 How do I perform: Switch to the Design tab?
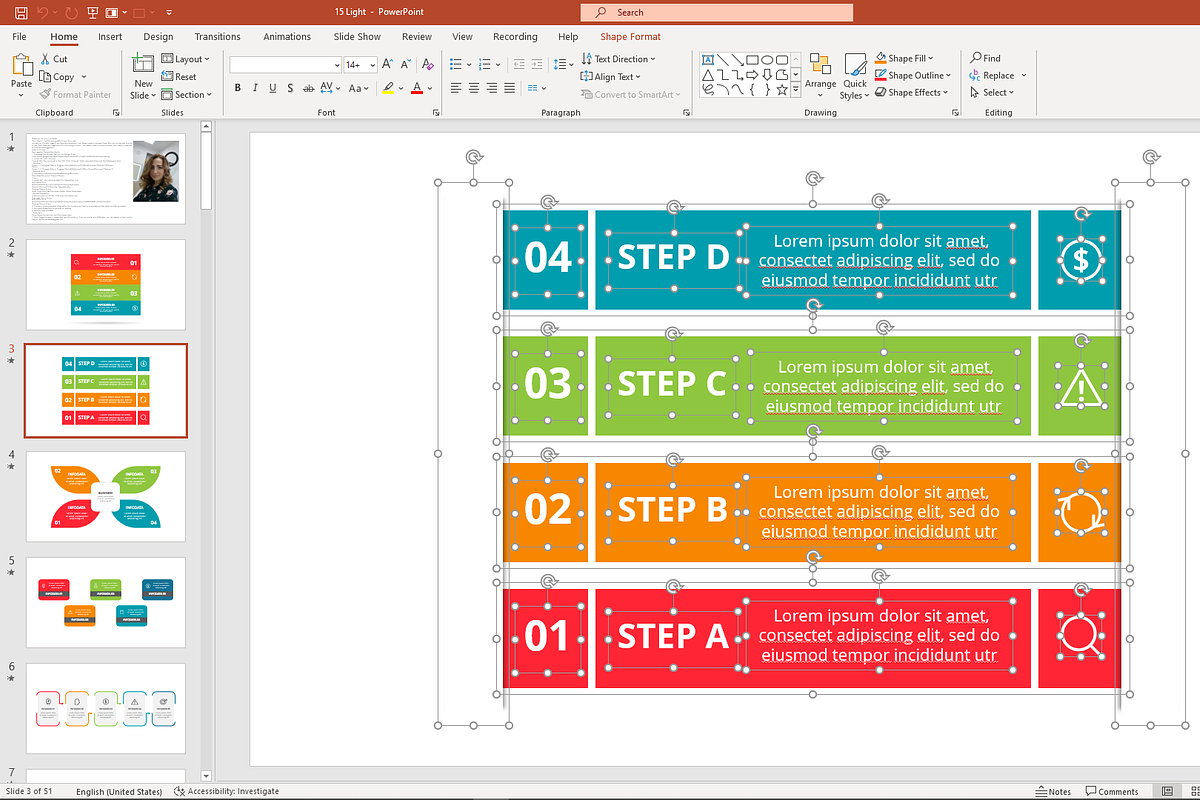pos(158,37)
